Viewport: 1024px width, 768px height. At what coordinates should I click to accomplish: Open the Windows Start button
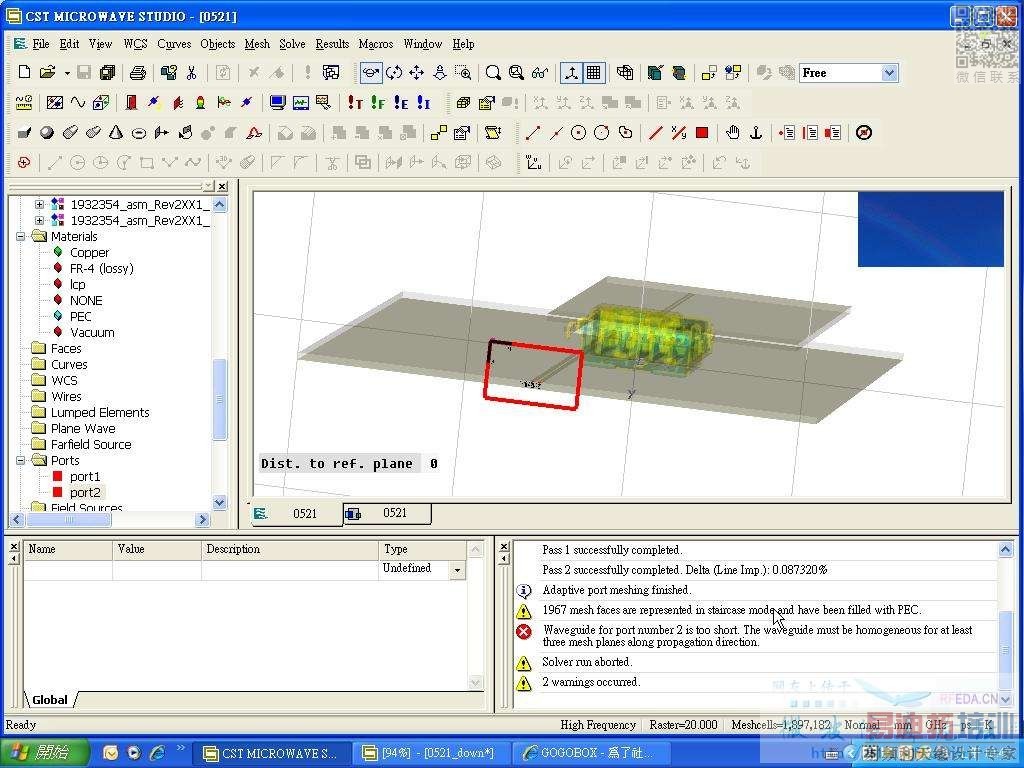coord(44,752)
